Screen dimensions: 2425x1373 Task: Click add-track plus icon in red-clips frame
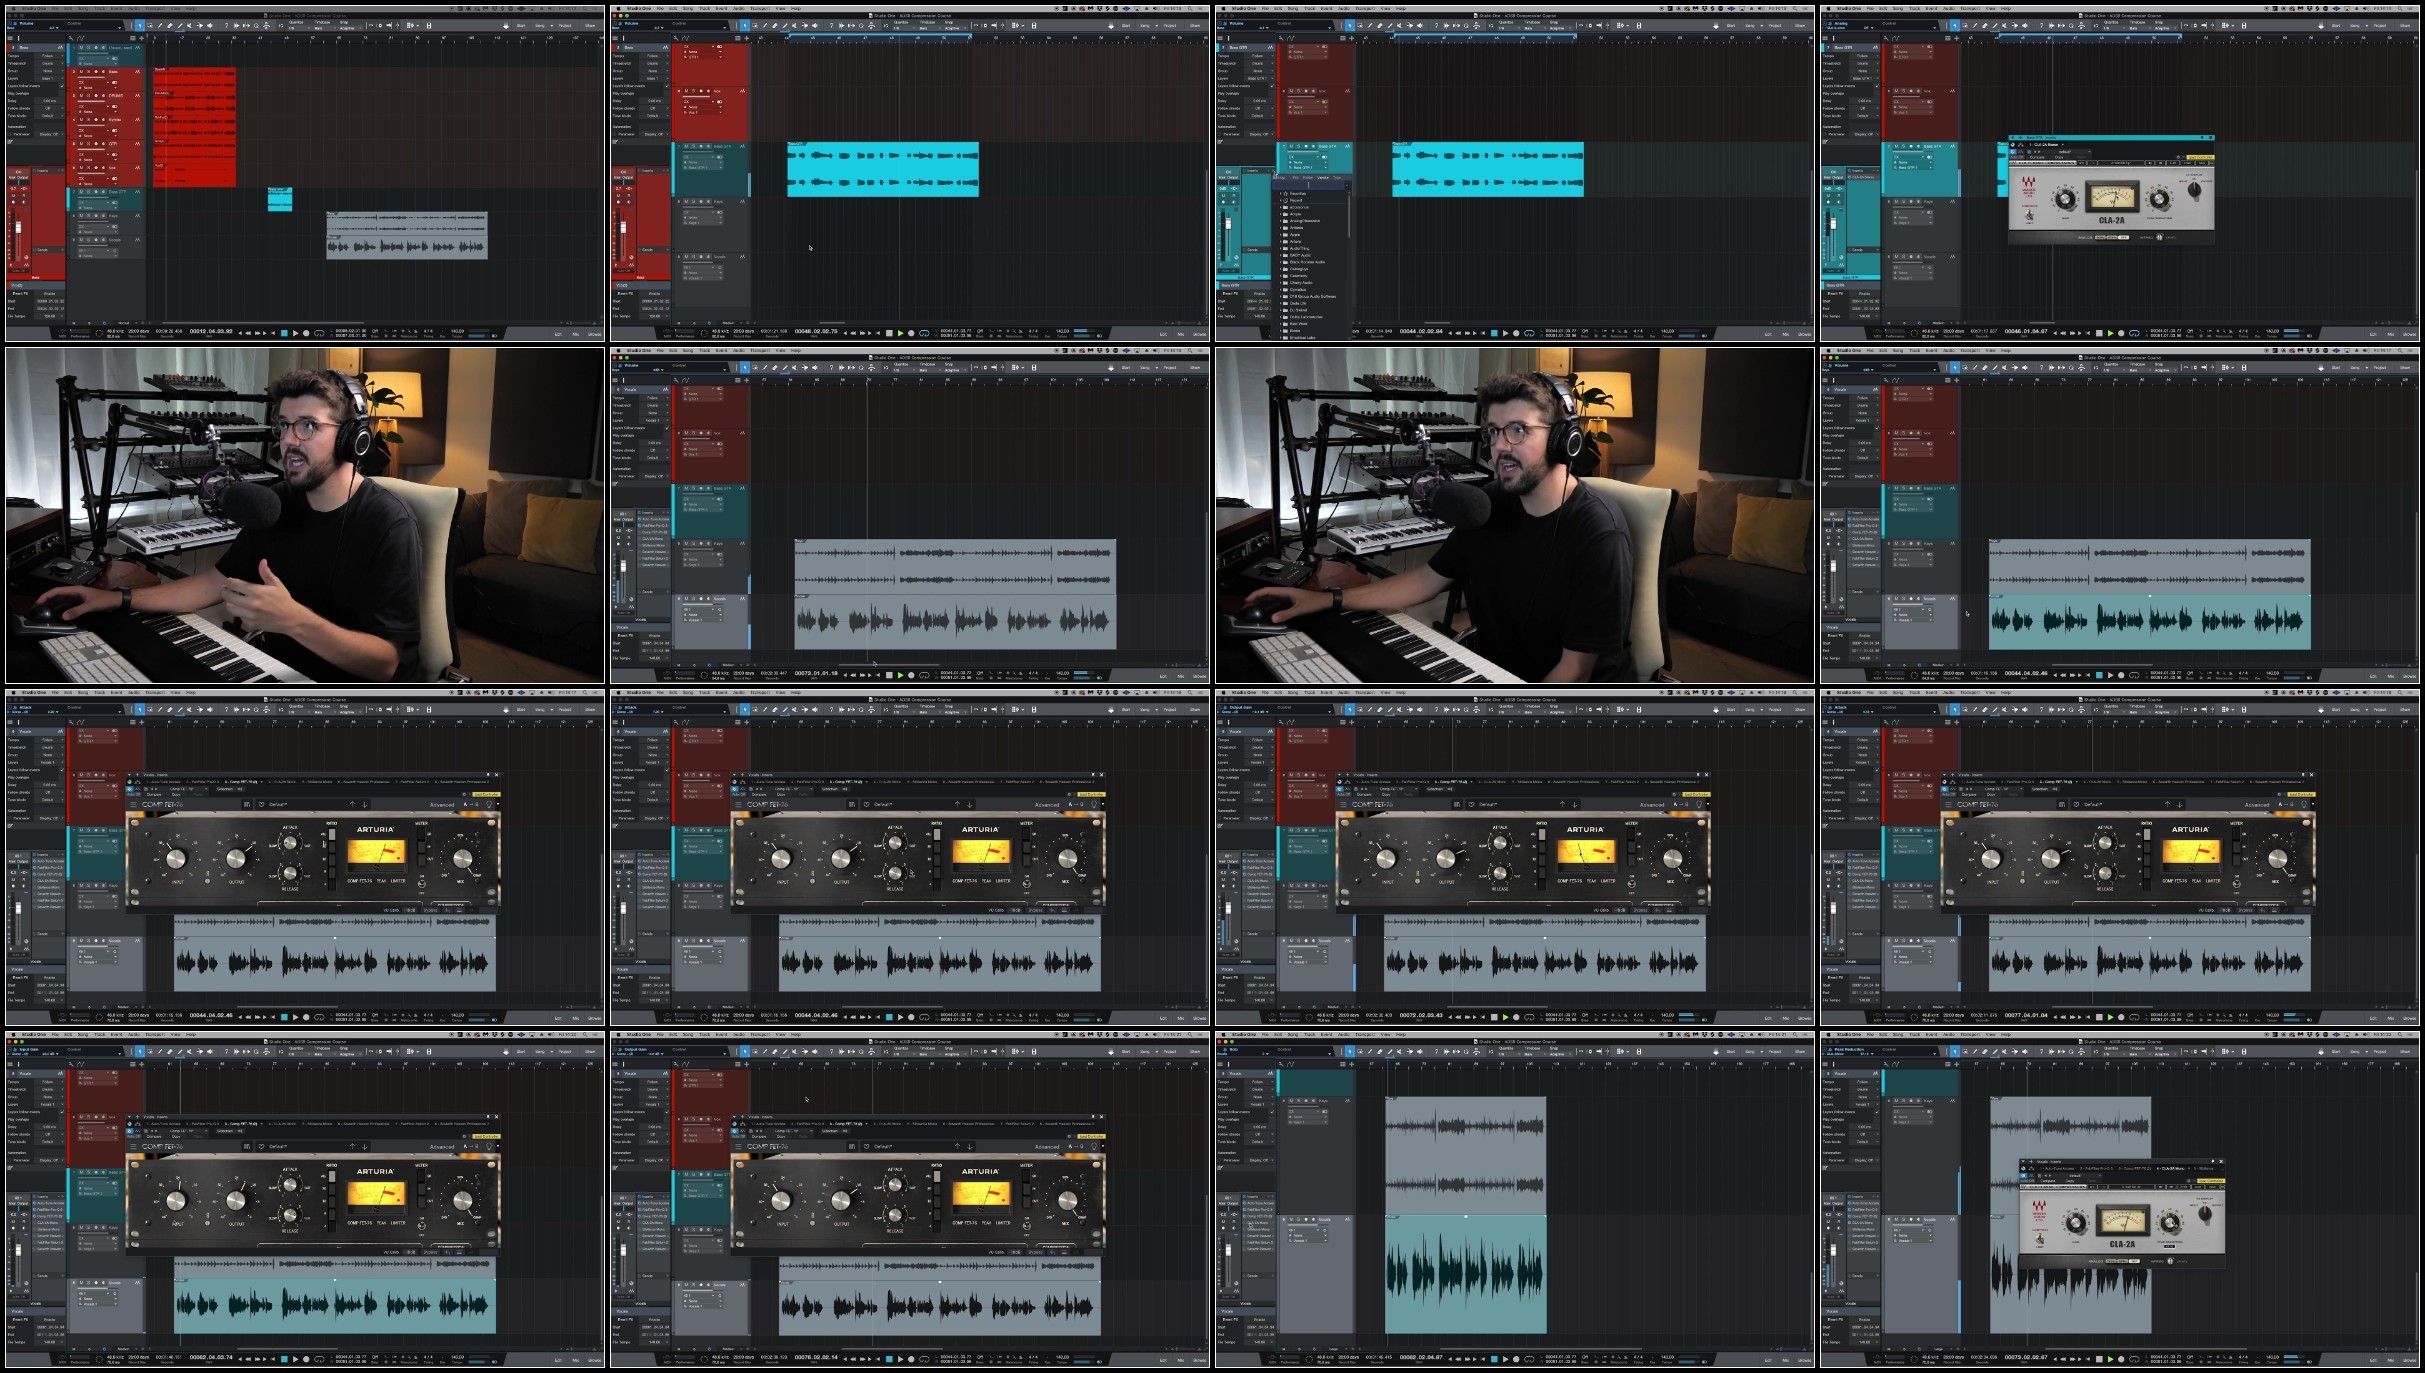(141, 38)
